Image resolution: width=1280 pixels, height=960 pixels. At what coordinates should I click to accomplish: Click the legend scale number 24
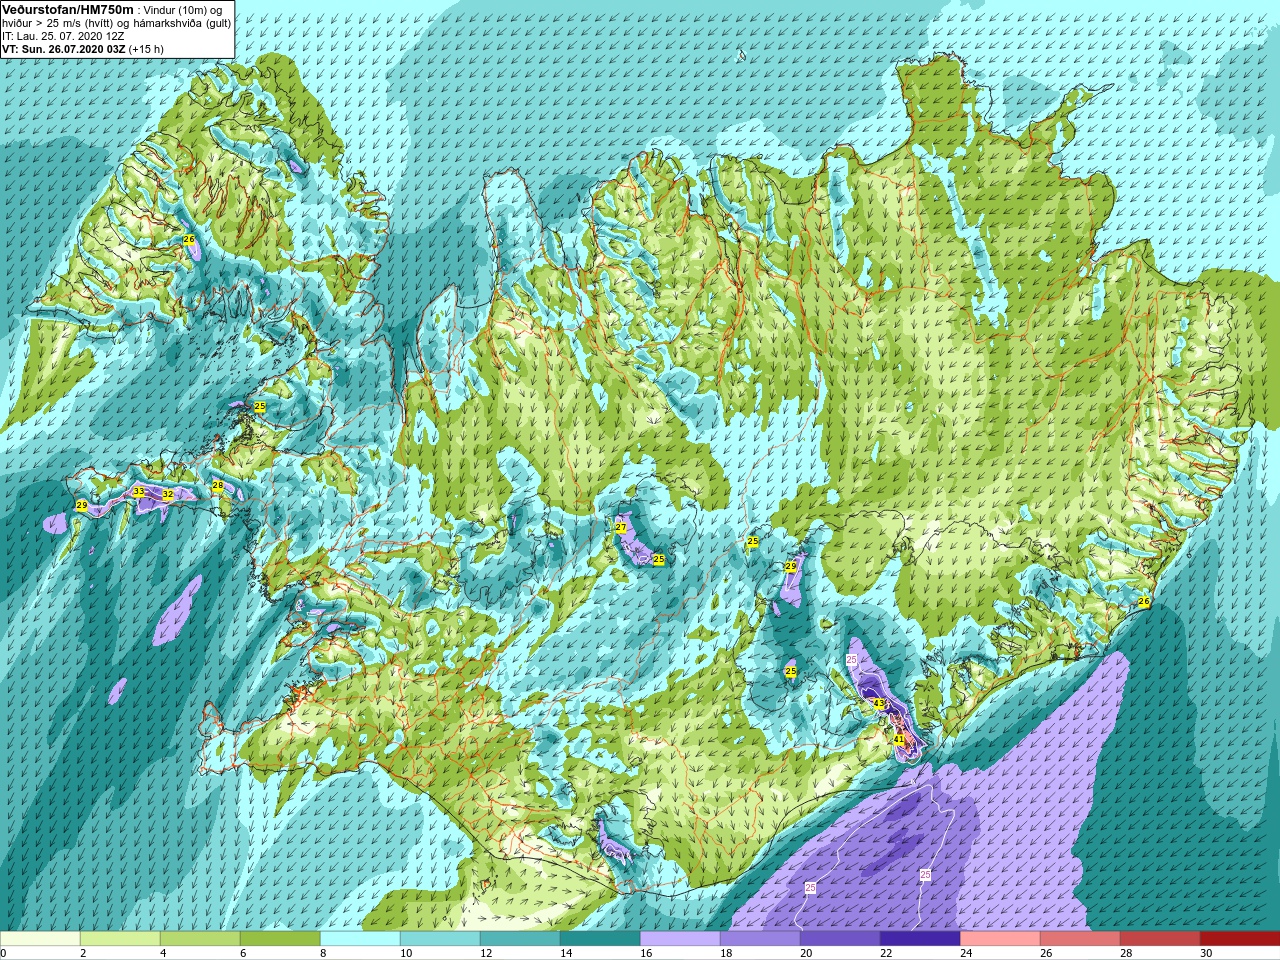tap(966, 953)
